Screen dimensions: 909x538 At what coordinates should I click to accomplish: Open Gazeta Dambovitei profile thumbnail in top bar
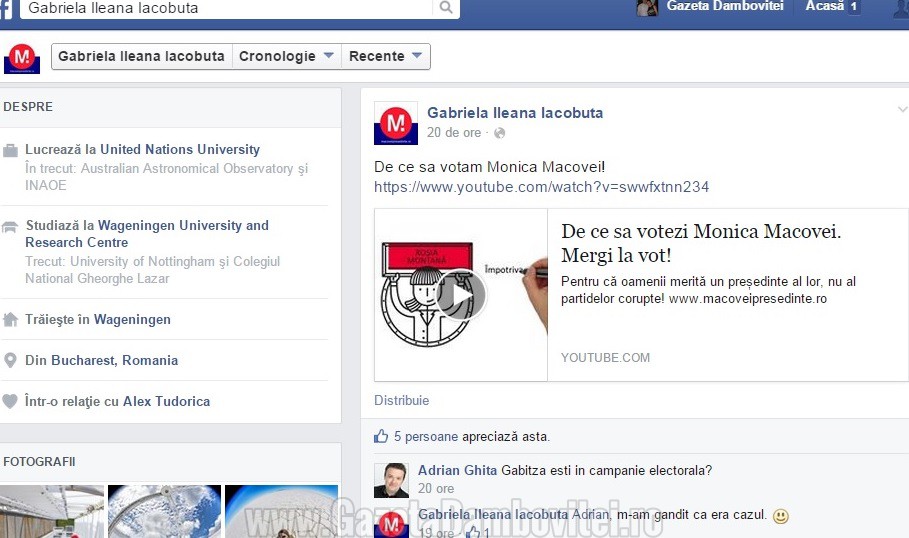[x=647, y=8]
